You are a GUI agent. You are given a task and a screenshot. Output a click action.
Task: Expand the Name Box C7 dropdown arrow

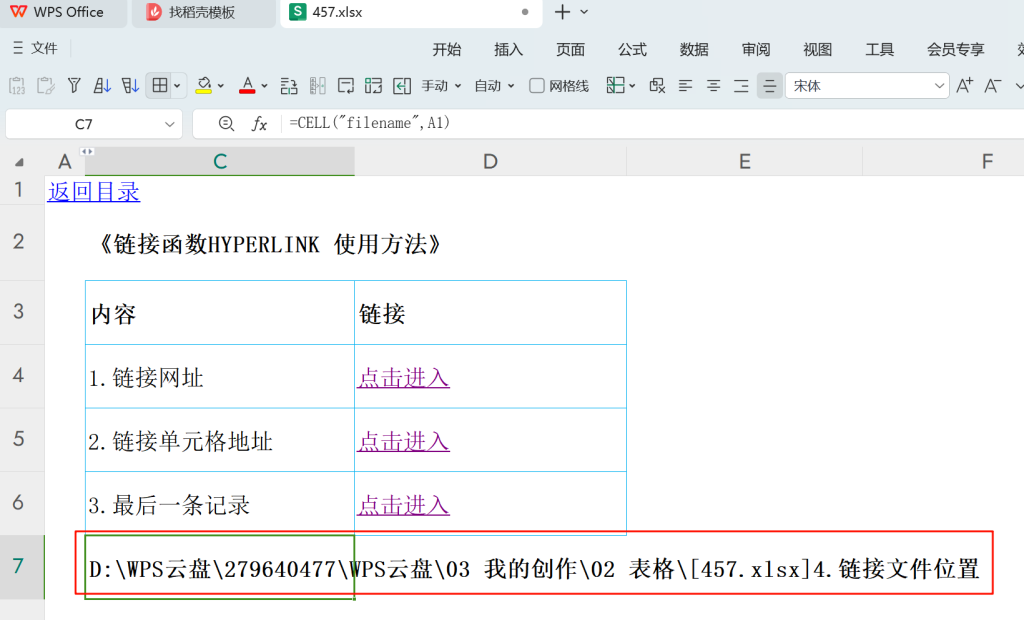pyautogui.click(x=170, y=124)
